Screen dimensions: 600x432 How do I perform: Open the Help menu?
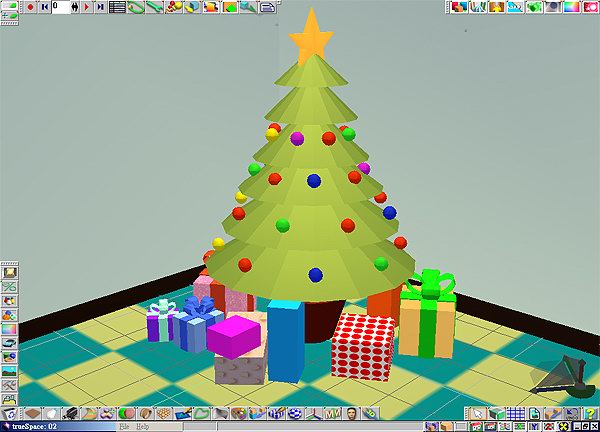(143, 426)
